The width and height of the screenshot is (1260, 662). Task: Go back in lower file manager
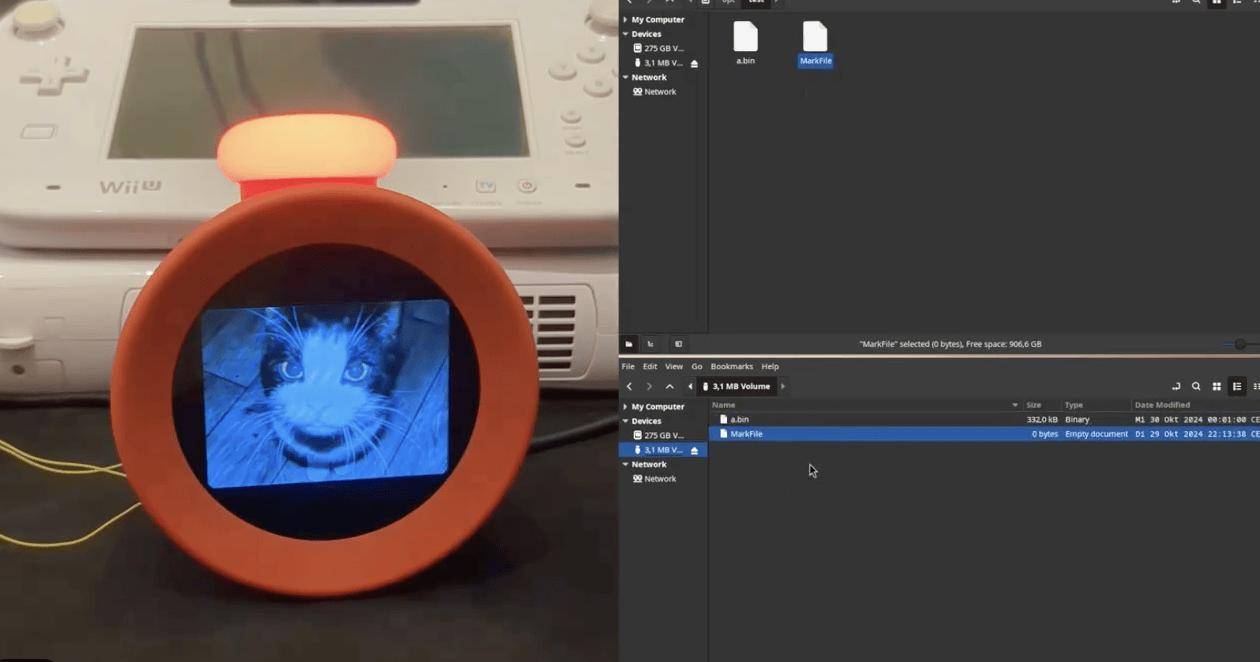629,386
